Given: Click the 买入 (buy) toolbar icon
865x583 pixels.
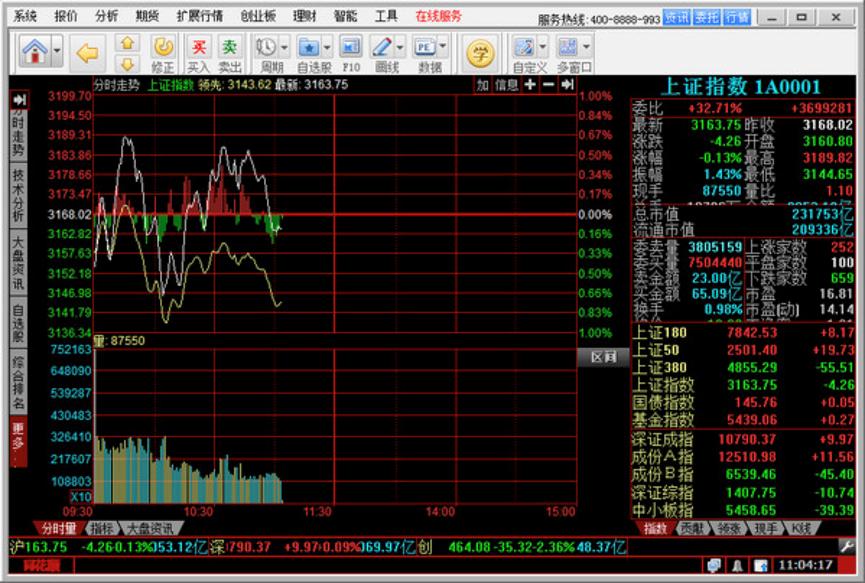Looking at the screenshot, I should coord(199,47).
